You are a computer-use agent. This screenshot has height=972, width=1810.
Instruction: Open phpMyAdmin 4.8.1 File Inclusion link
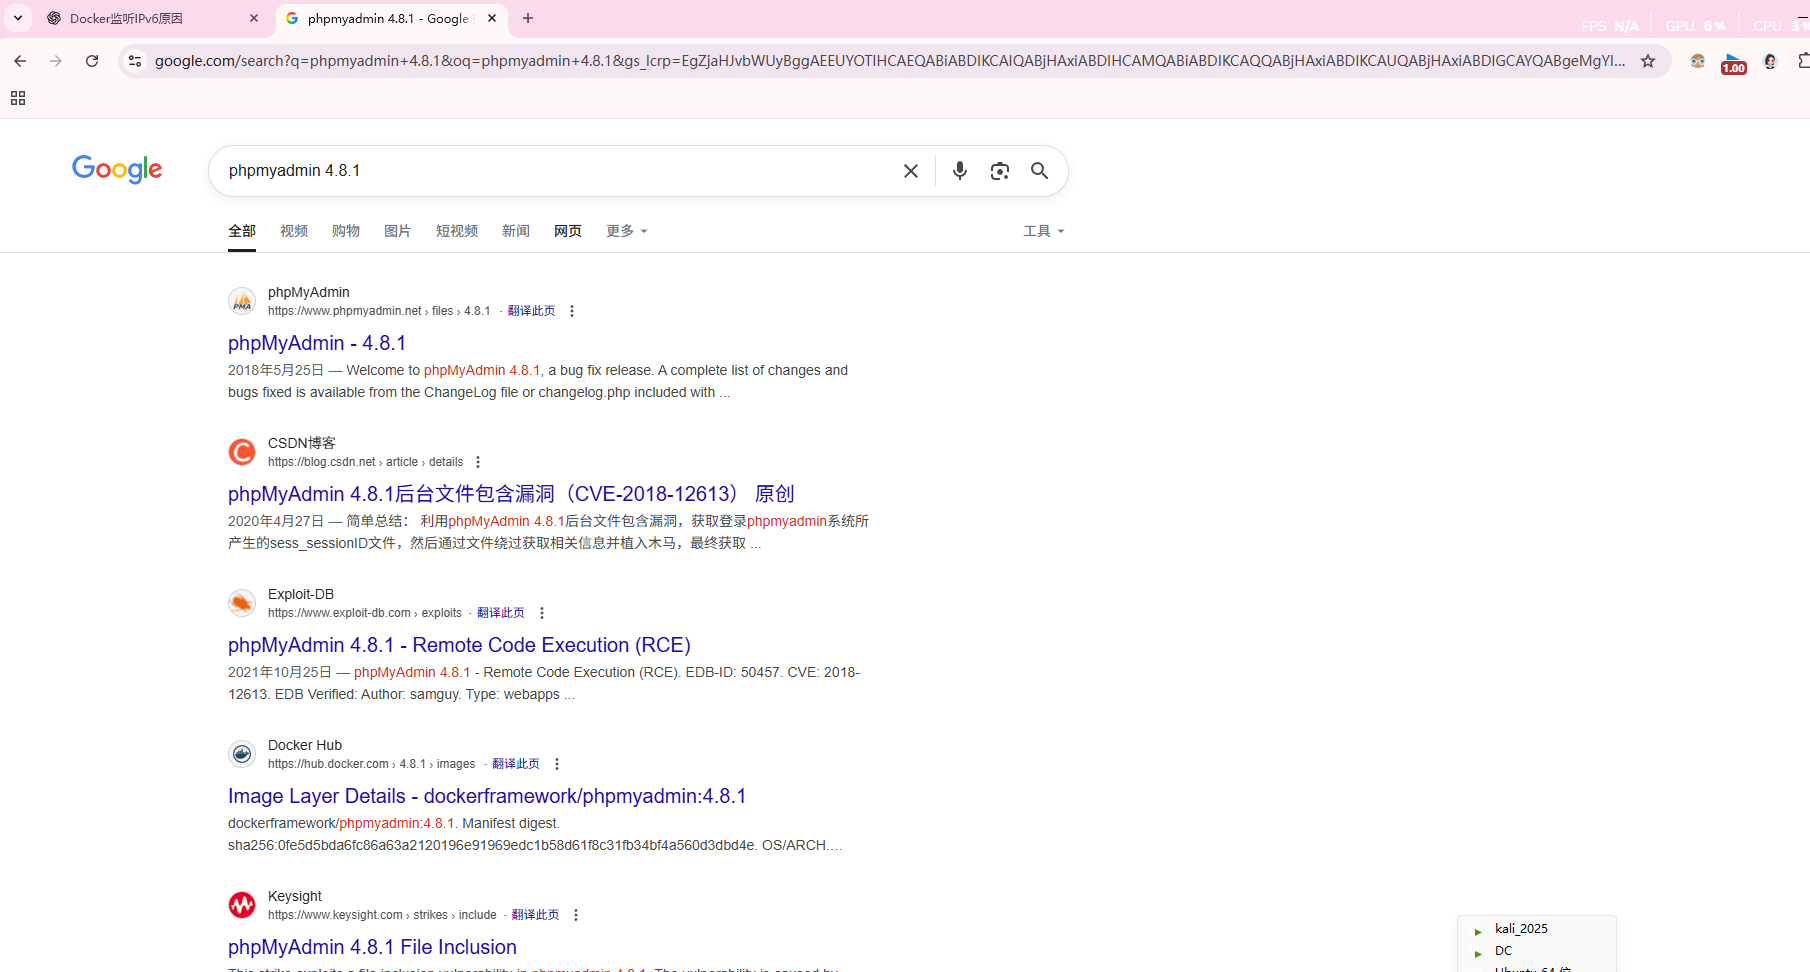[x=372, y=947]
